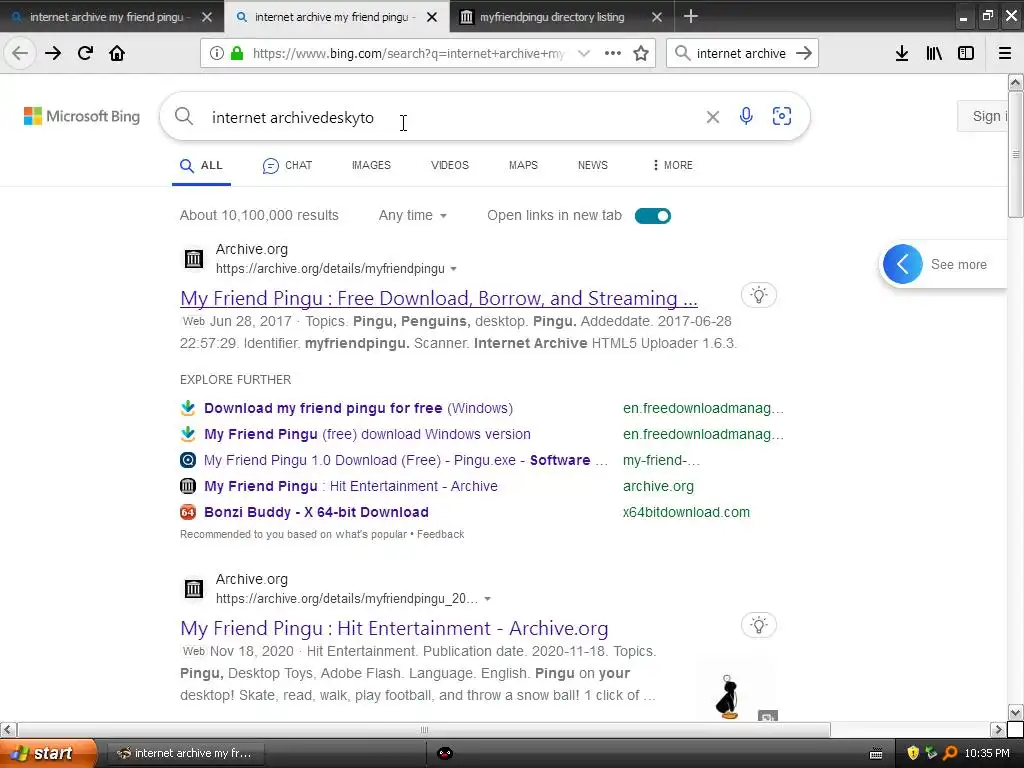
Task: Clear the Bing search box text
Action: (712, 117)
